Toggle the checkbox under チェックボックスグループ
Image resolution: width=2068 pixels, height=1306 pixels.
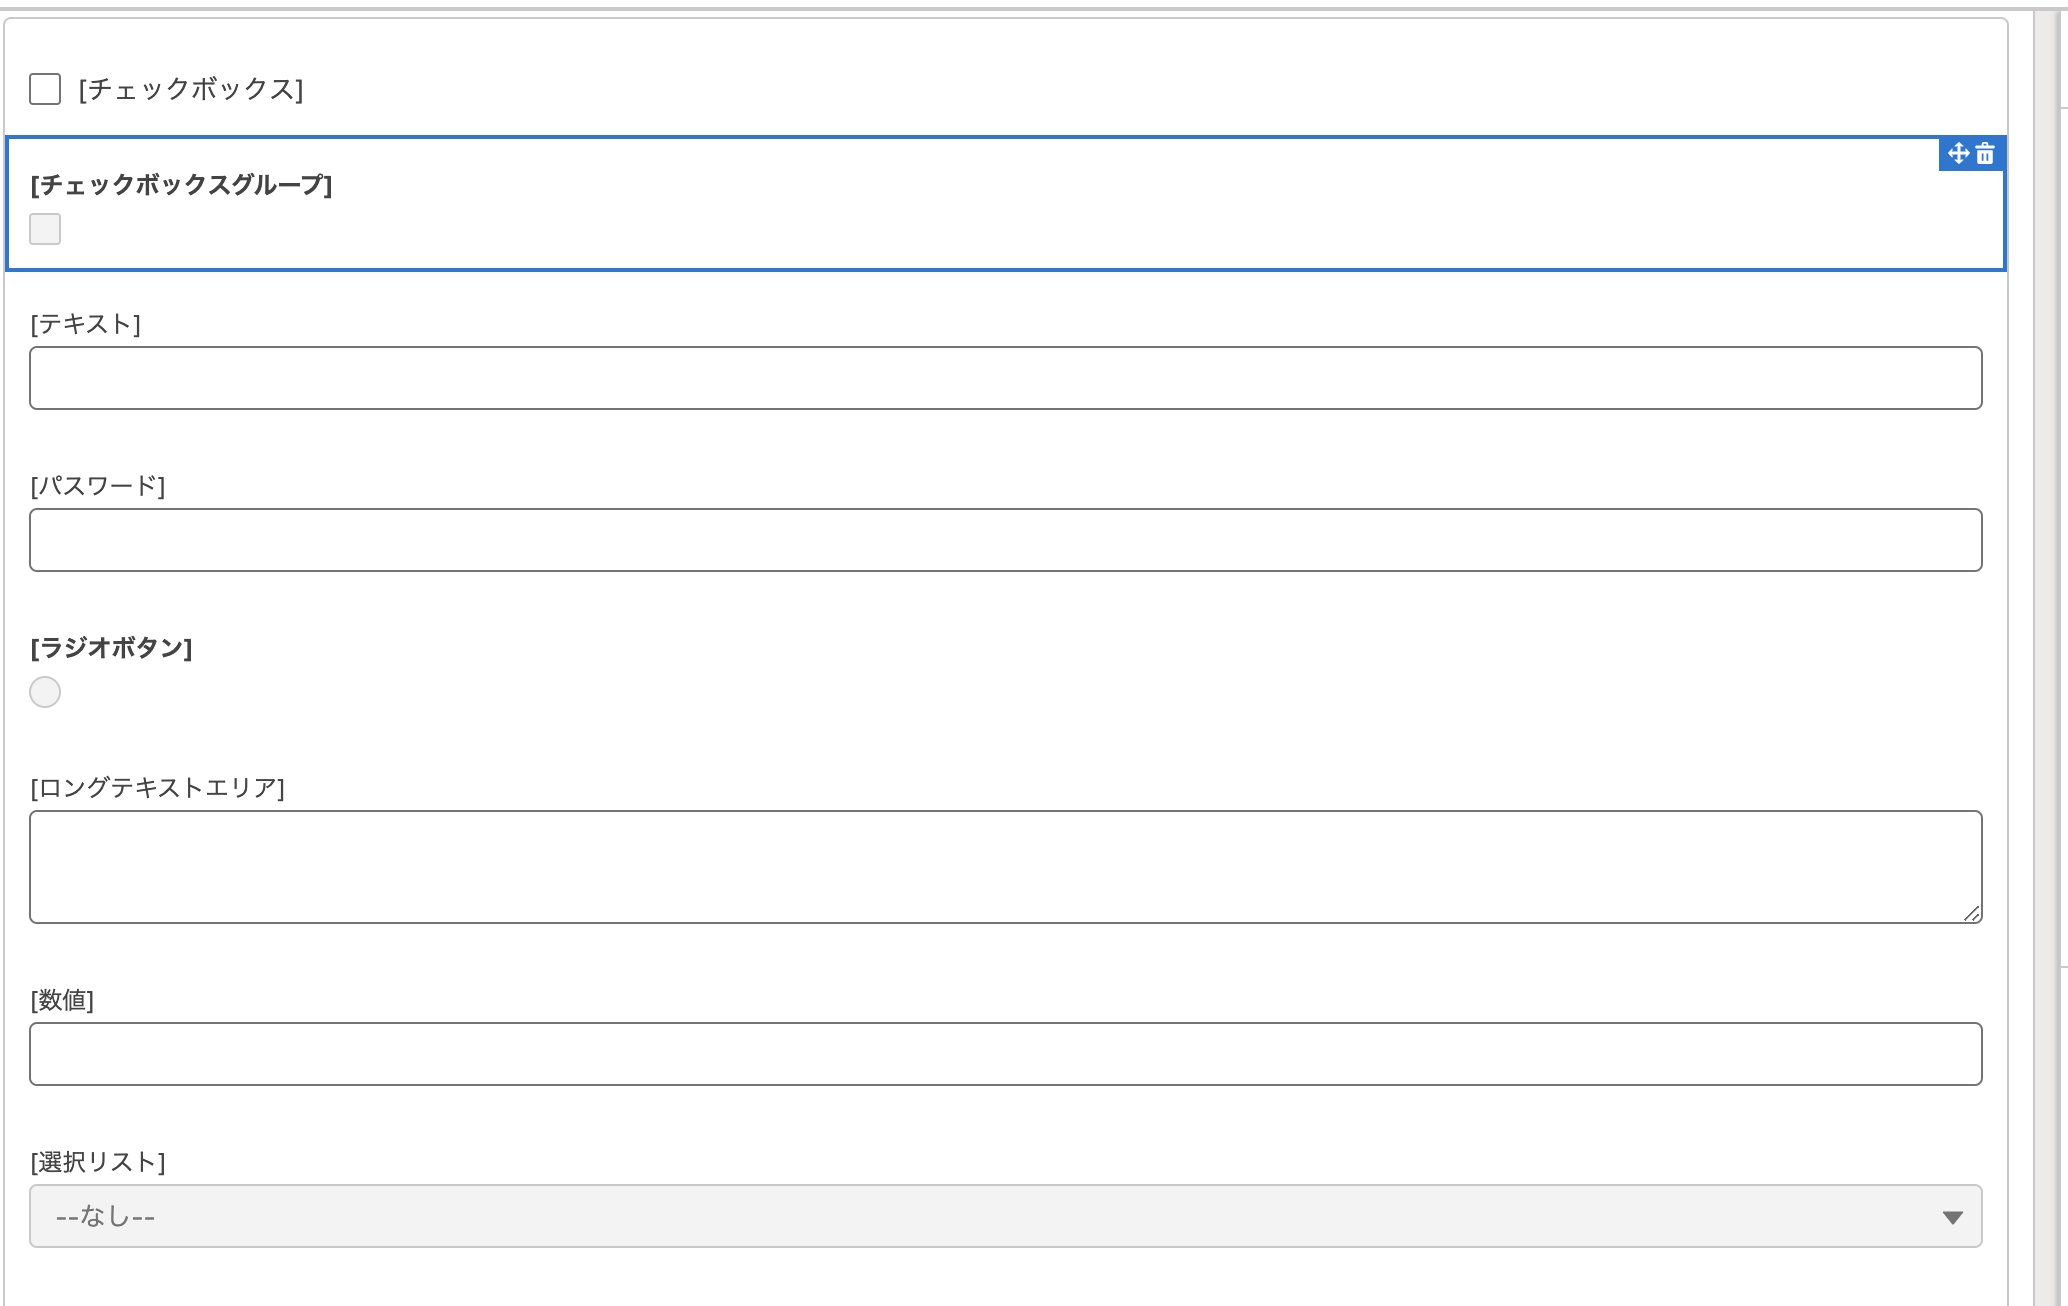pos(45,229)
